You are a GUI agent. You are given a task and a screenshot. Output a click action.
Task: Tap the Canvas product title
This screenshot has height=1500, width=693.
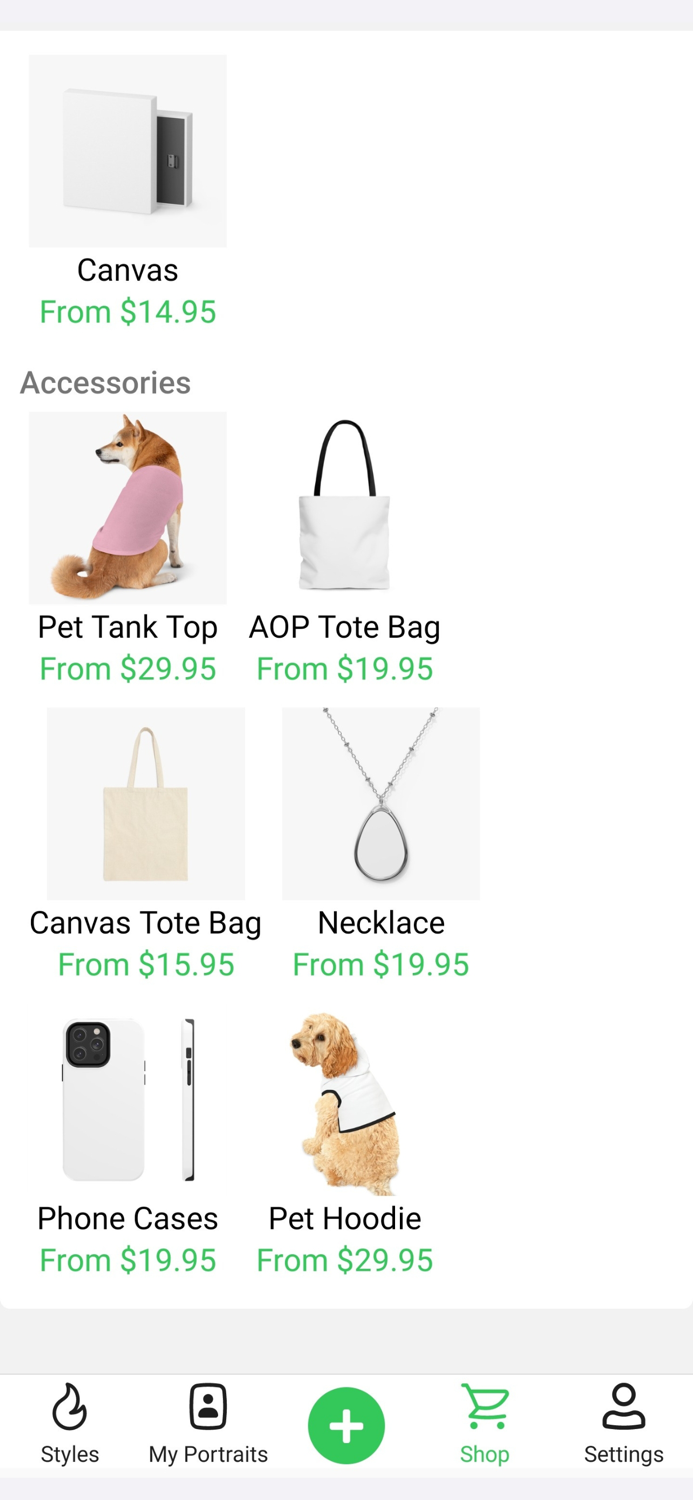tap(128, 270)
